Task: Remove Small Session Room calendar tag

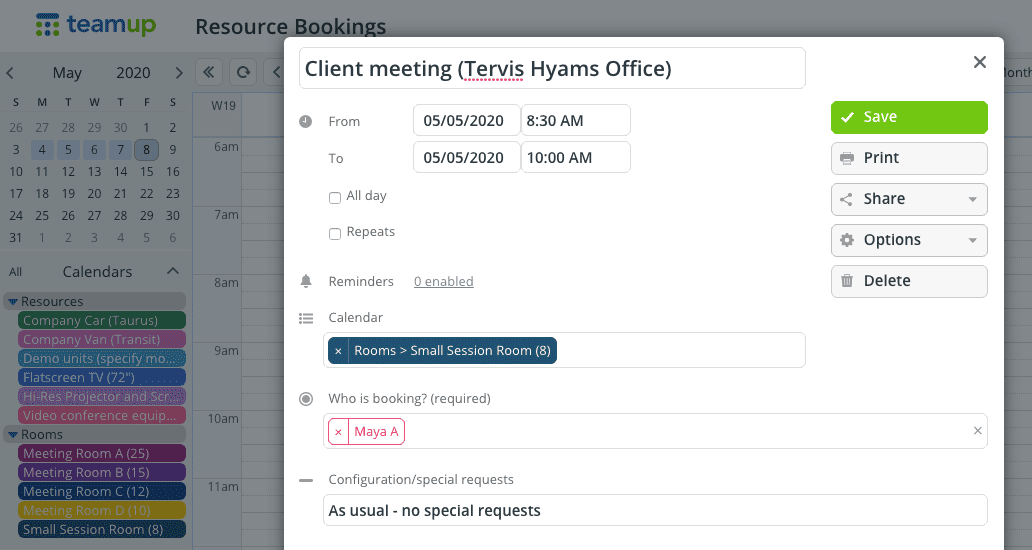Action: (x=338, y=351)
